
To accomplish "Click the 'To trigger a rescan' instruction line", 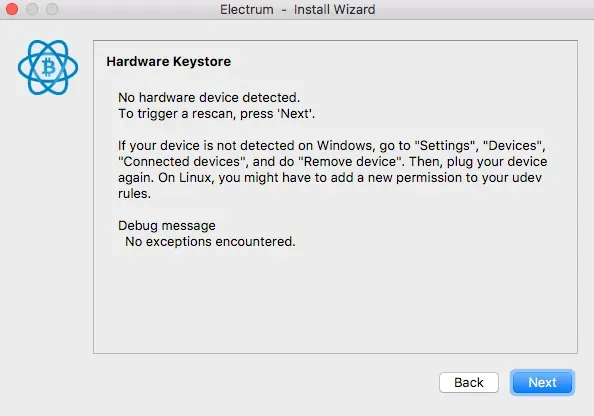I will (216, 113).
